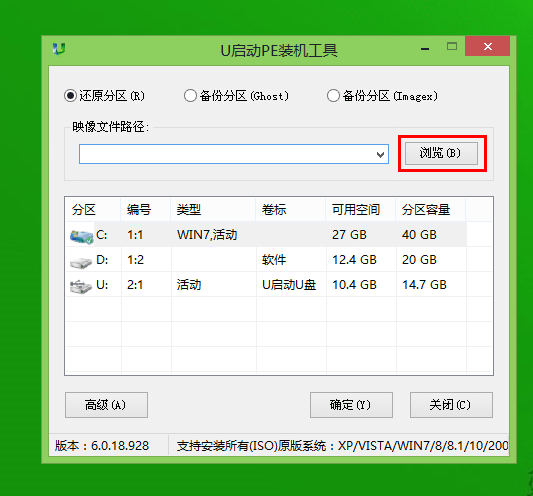
Task: Click the 分区容量 column header
Action: pyautogui.click(x=431, y=210)
